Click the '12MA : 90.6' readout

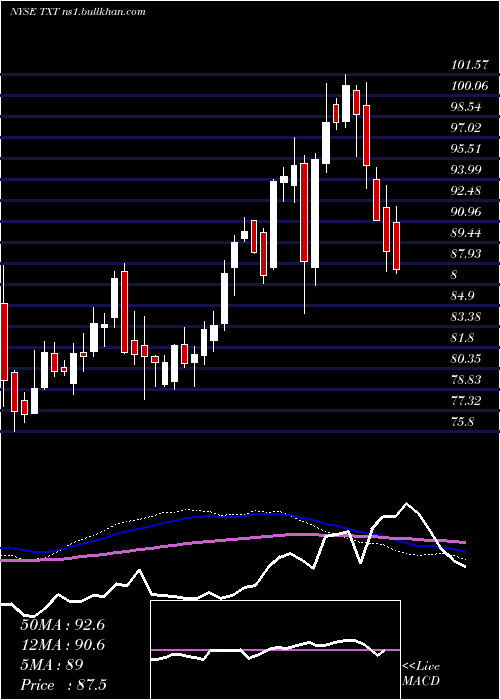62,645
